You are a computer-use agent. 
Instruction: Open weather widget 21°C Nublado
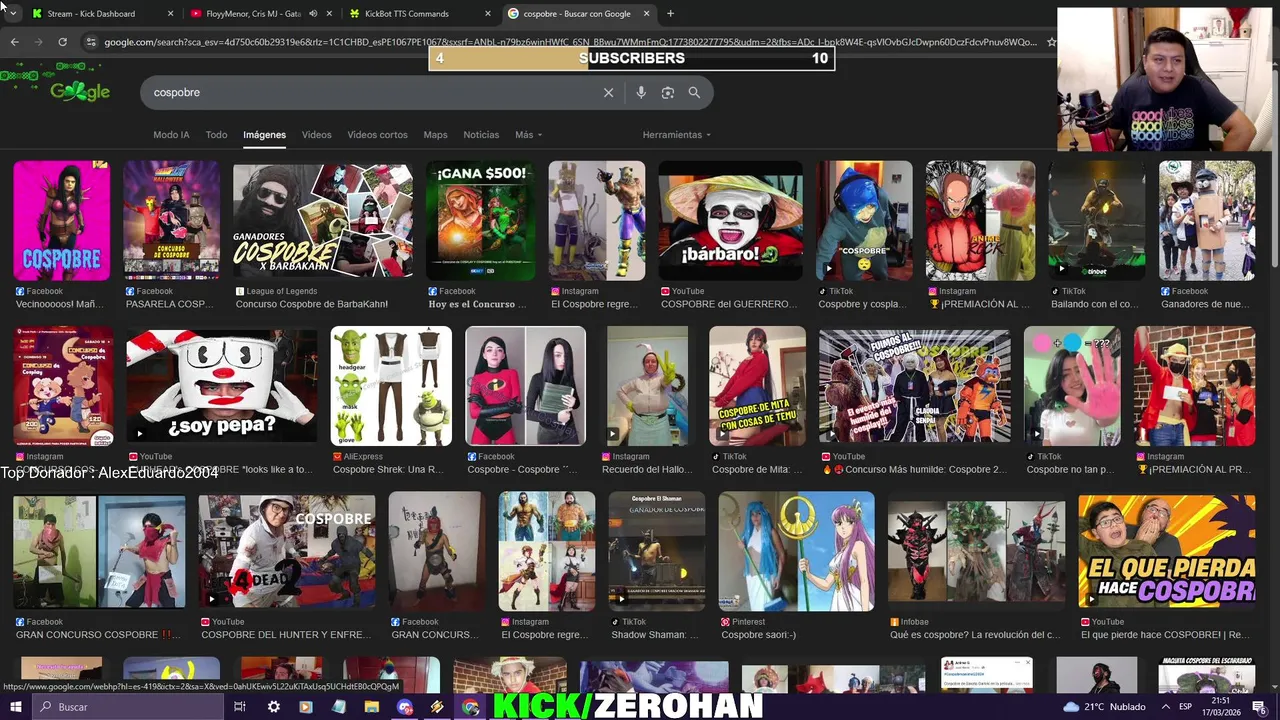(x=1104, y=707)
